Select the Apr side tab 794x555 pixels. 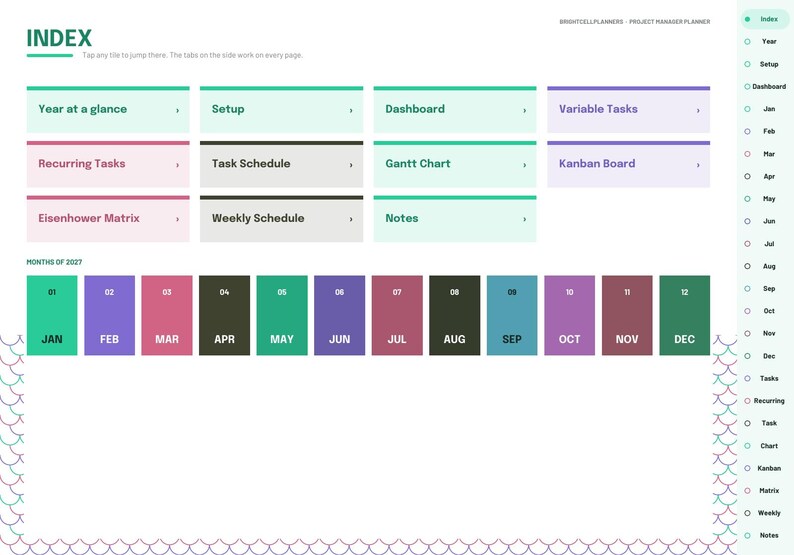(x=765, y=176)
